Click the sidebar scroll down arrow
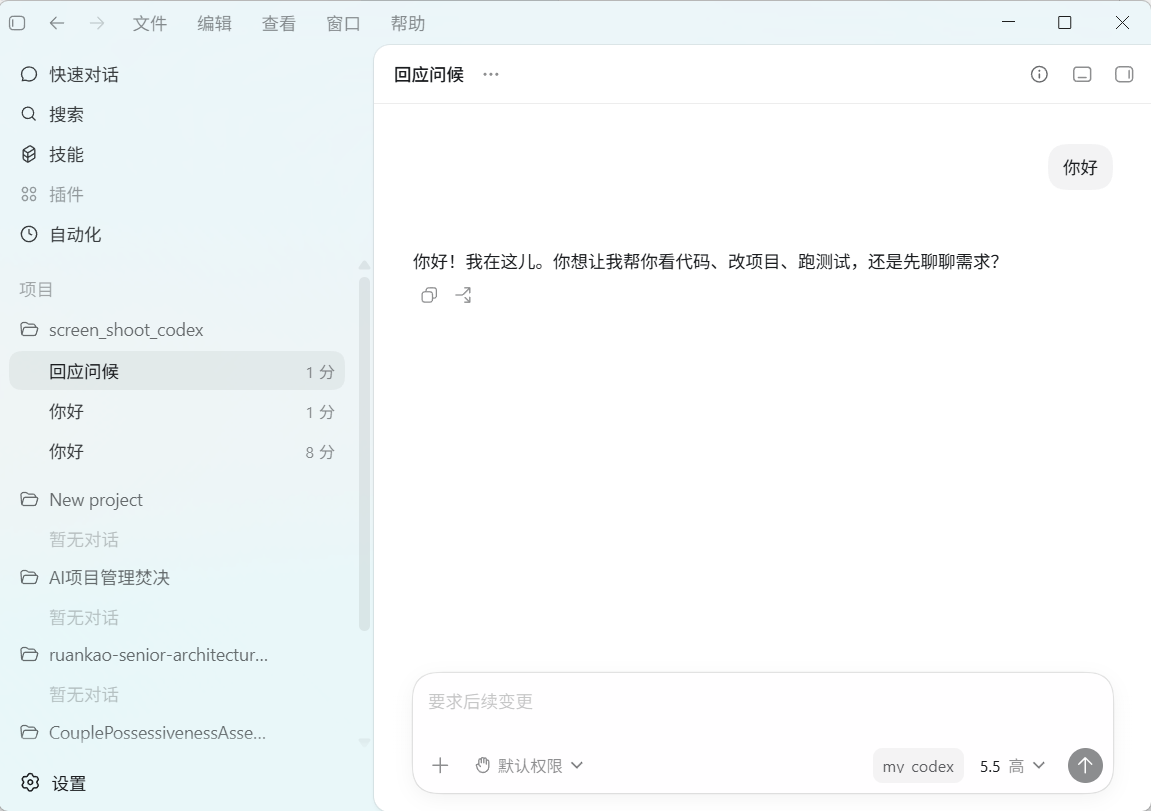Screen dimensions: 1151x811 pyautogui.click(x=364, y=743)
